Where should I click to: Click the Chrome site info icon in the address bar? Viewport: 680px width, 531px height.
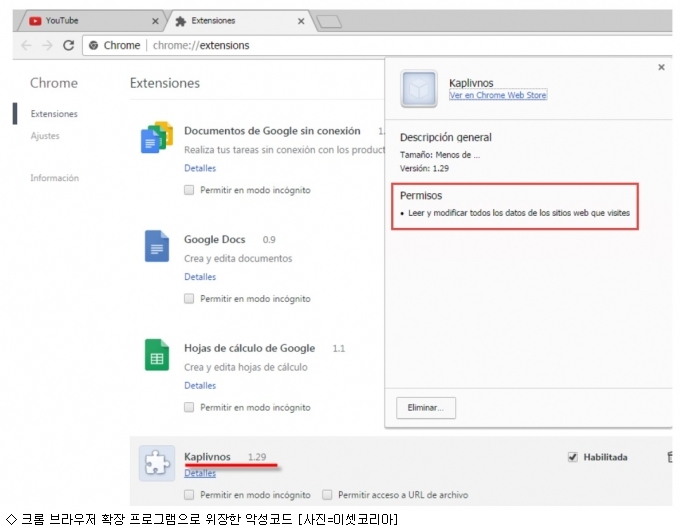pyautogui.click(x=93, y=45)
